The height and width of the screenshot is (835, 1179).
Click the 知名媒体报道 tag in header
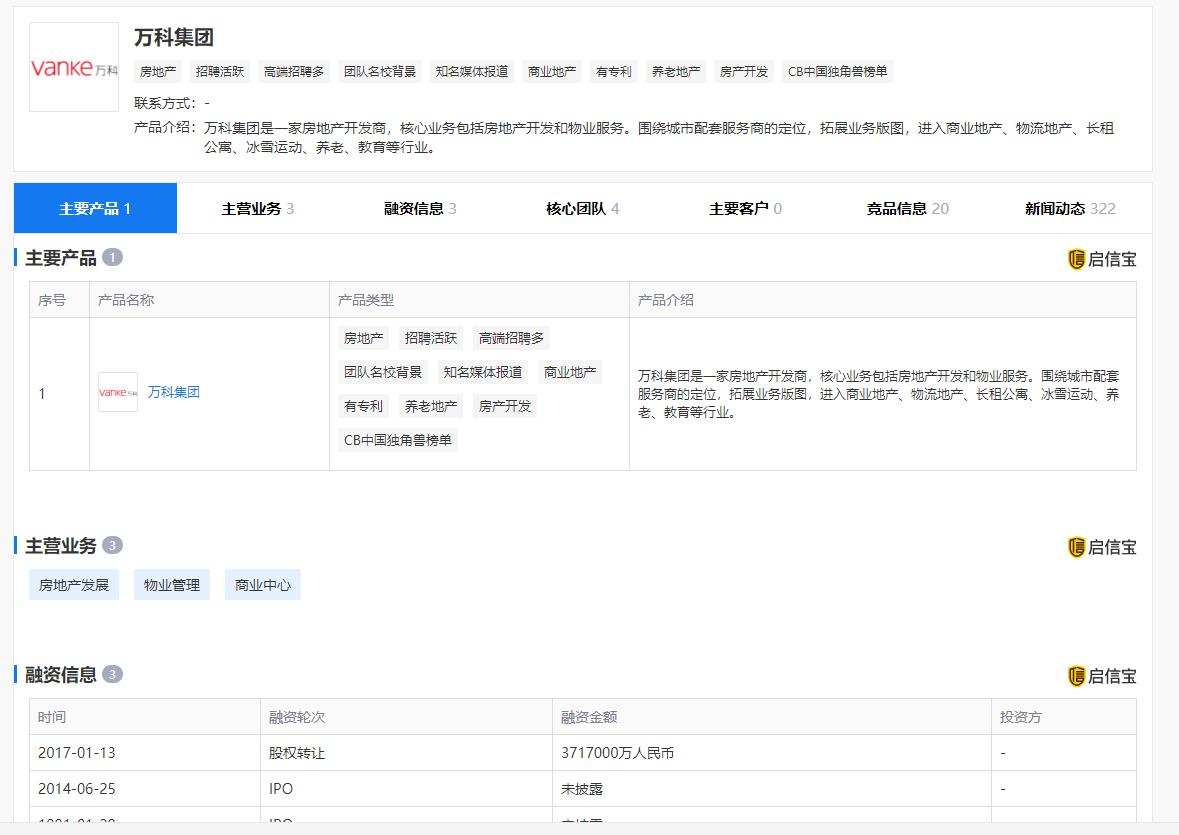tap(471, 71)
